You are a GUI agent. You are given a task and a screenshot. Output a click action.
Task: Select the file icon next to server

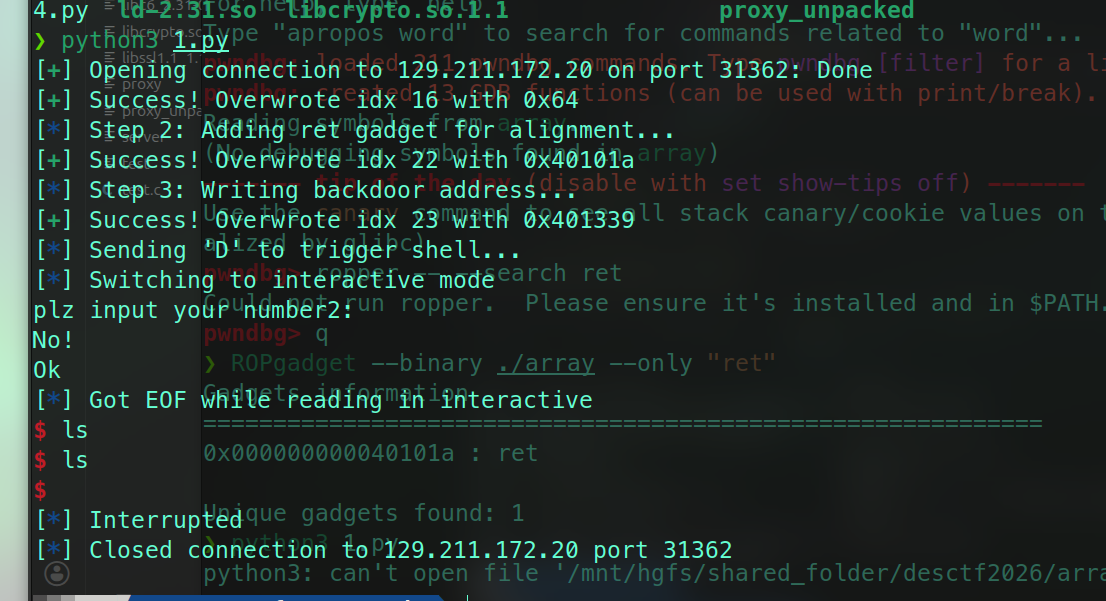coord(110,138)
